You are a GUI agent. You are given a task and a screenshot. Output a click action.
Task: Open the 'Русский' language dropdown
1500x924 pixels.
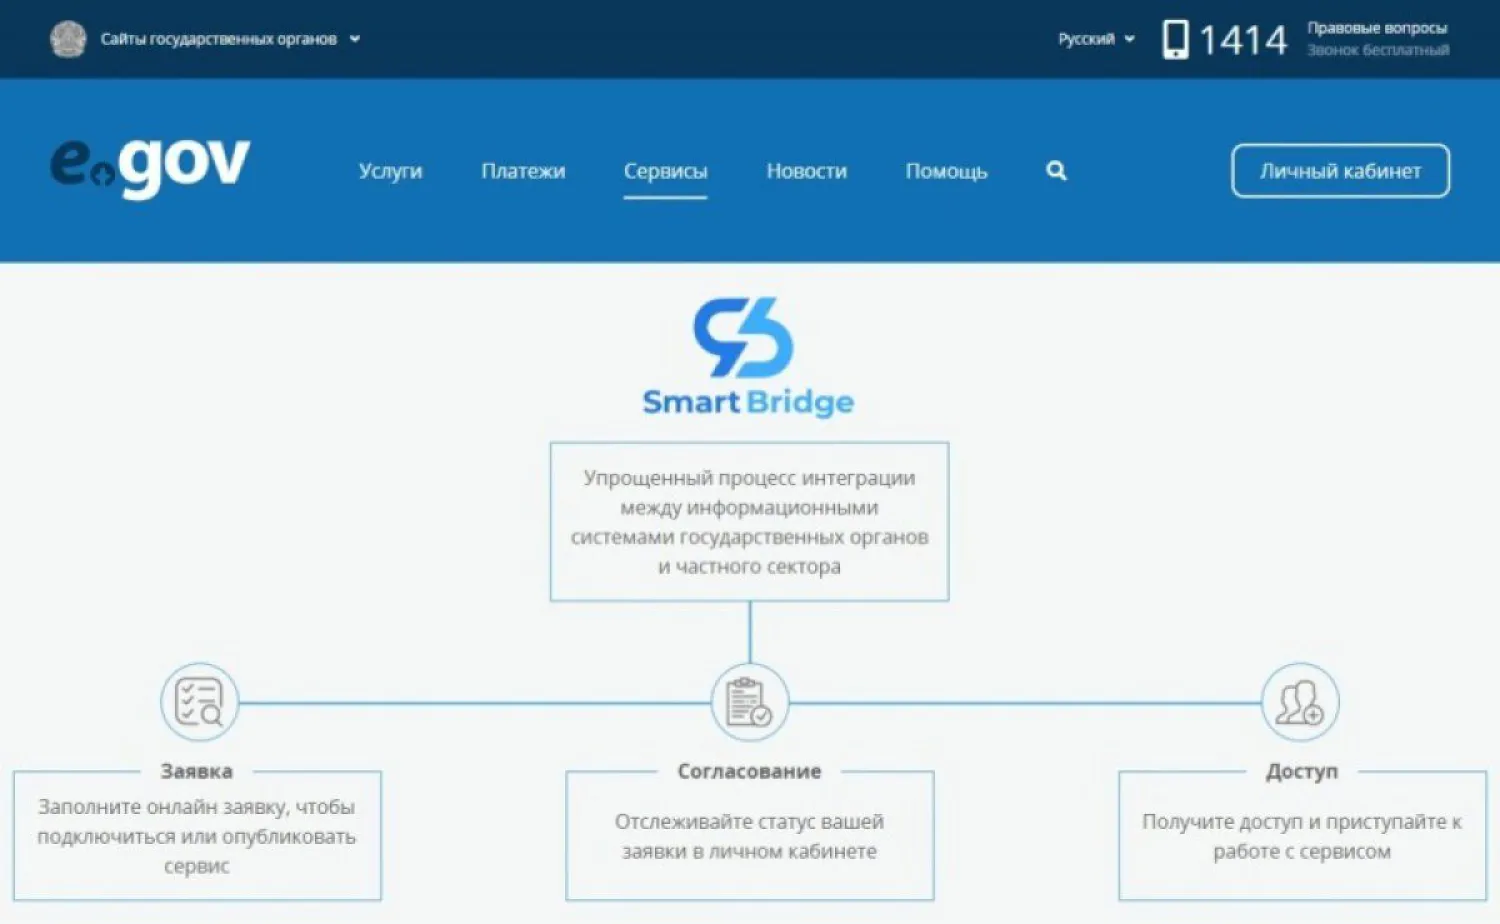point(1097,39)
